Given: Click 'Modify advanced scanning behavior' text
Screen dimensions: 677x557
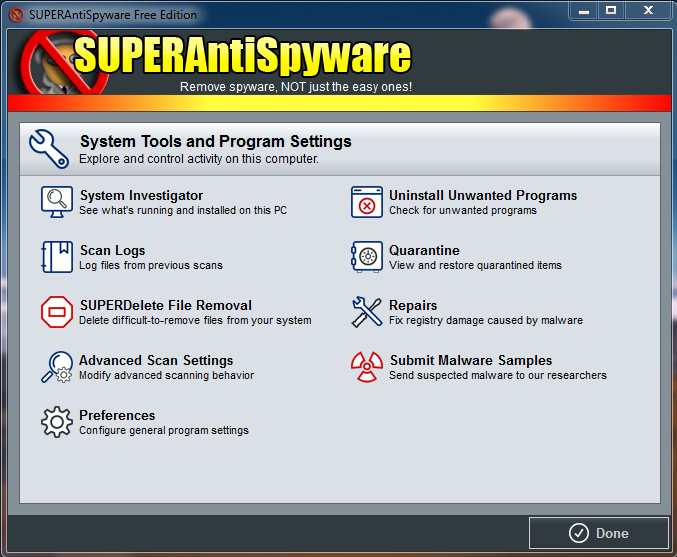Looking at the screenshot, I should coord(166,375).
